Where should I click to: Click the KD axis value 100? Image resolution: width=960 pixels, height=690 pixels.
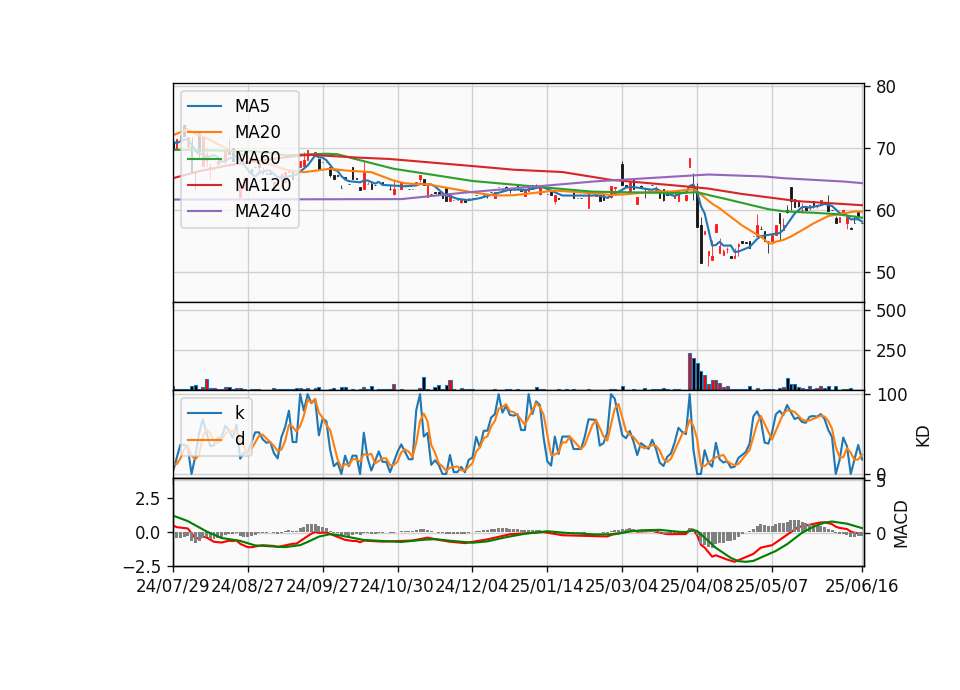891,395
